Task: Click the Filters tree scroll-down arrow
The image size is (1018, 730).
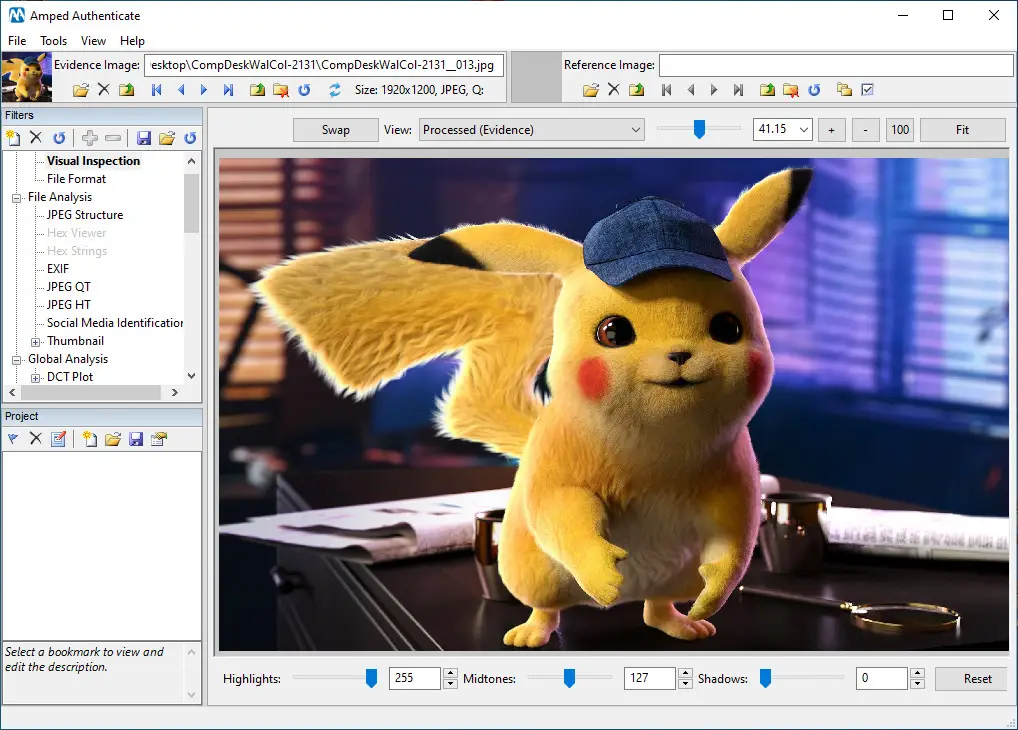Action: click(192, 376)
